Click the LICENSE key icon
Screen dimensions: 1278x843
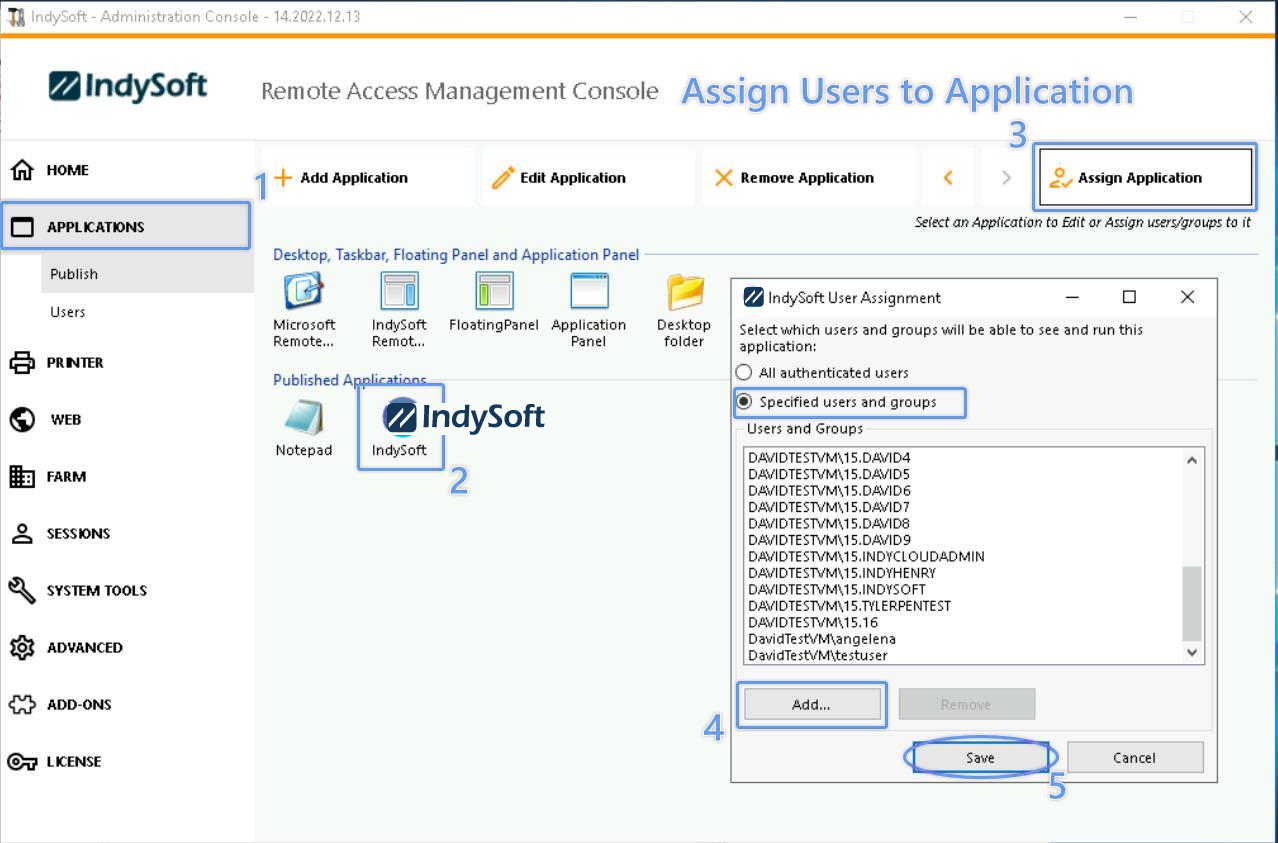(x=22, y=761)
